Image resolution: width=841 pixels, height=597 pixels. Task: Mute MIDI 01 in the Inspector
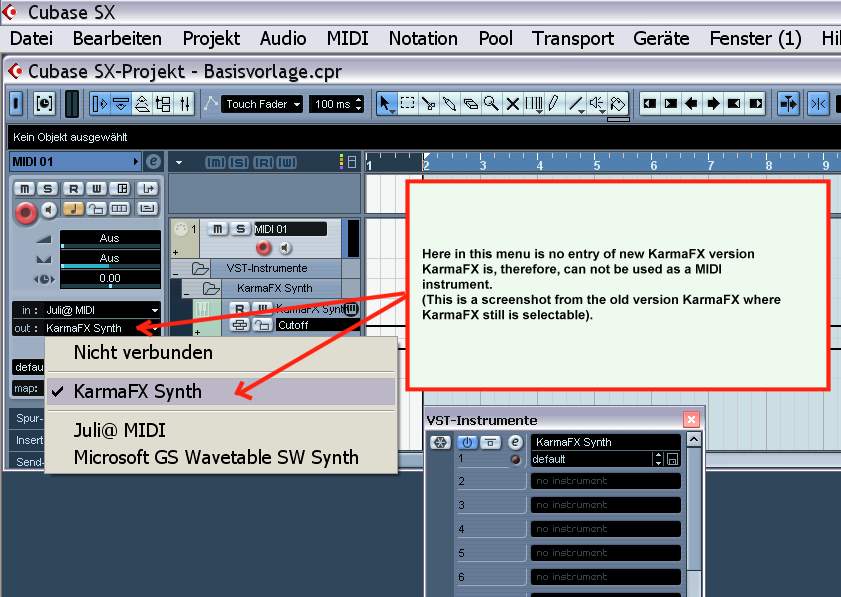[x=25, y=188]
